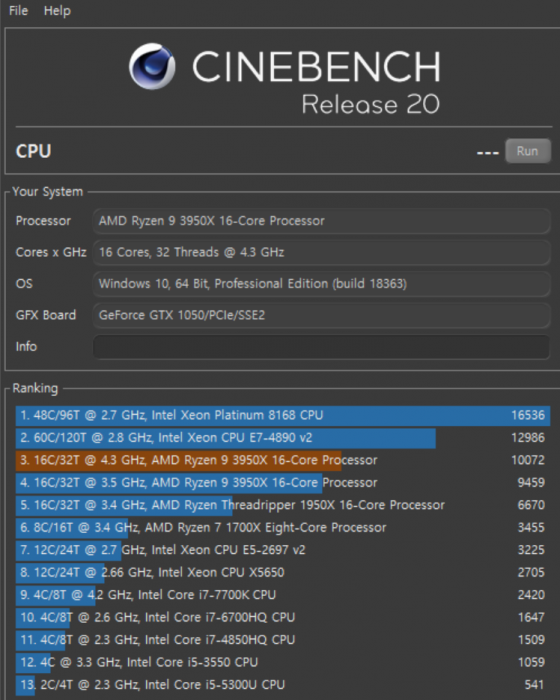Click the Processor name field

(x=321, y=221)
